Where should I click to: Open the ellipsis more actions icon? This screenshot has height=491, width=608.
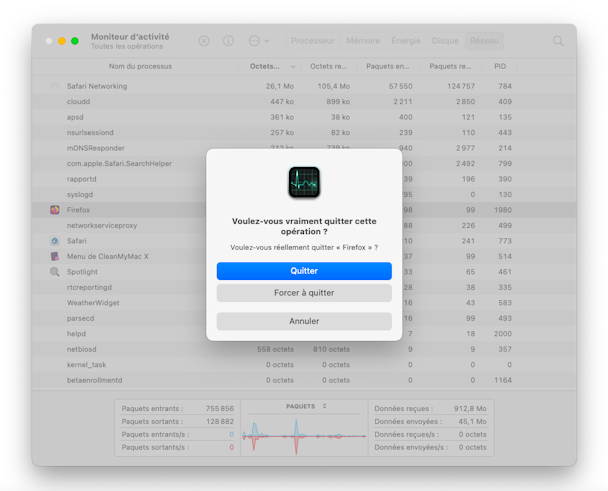(254, 41)
